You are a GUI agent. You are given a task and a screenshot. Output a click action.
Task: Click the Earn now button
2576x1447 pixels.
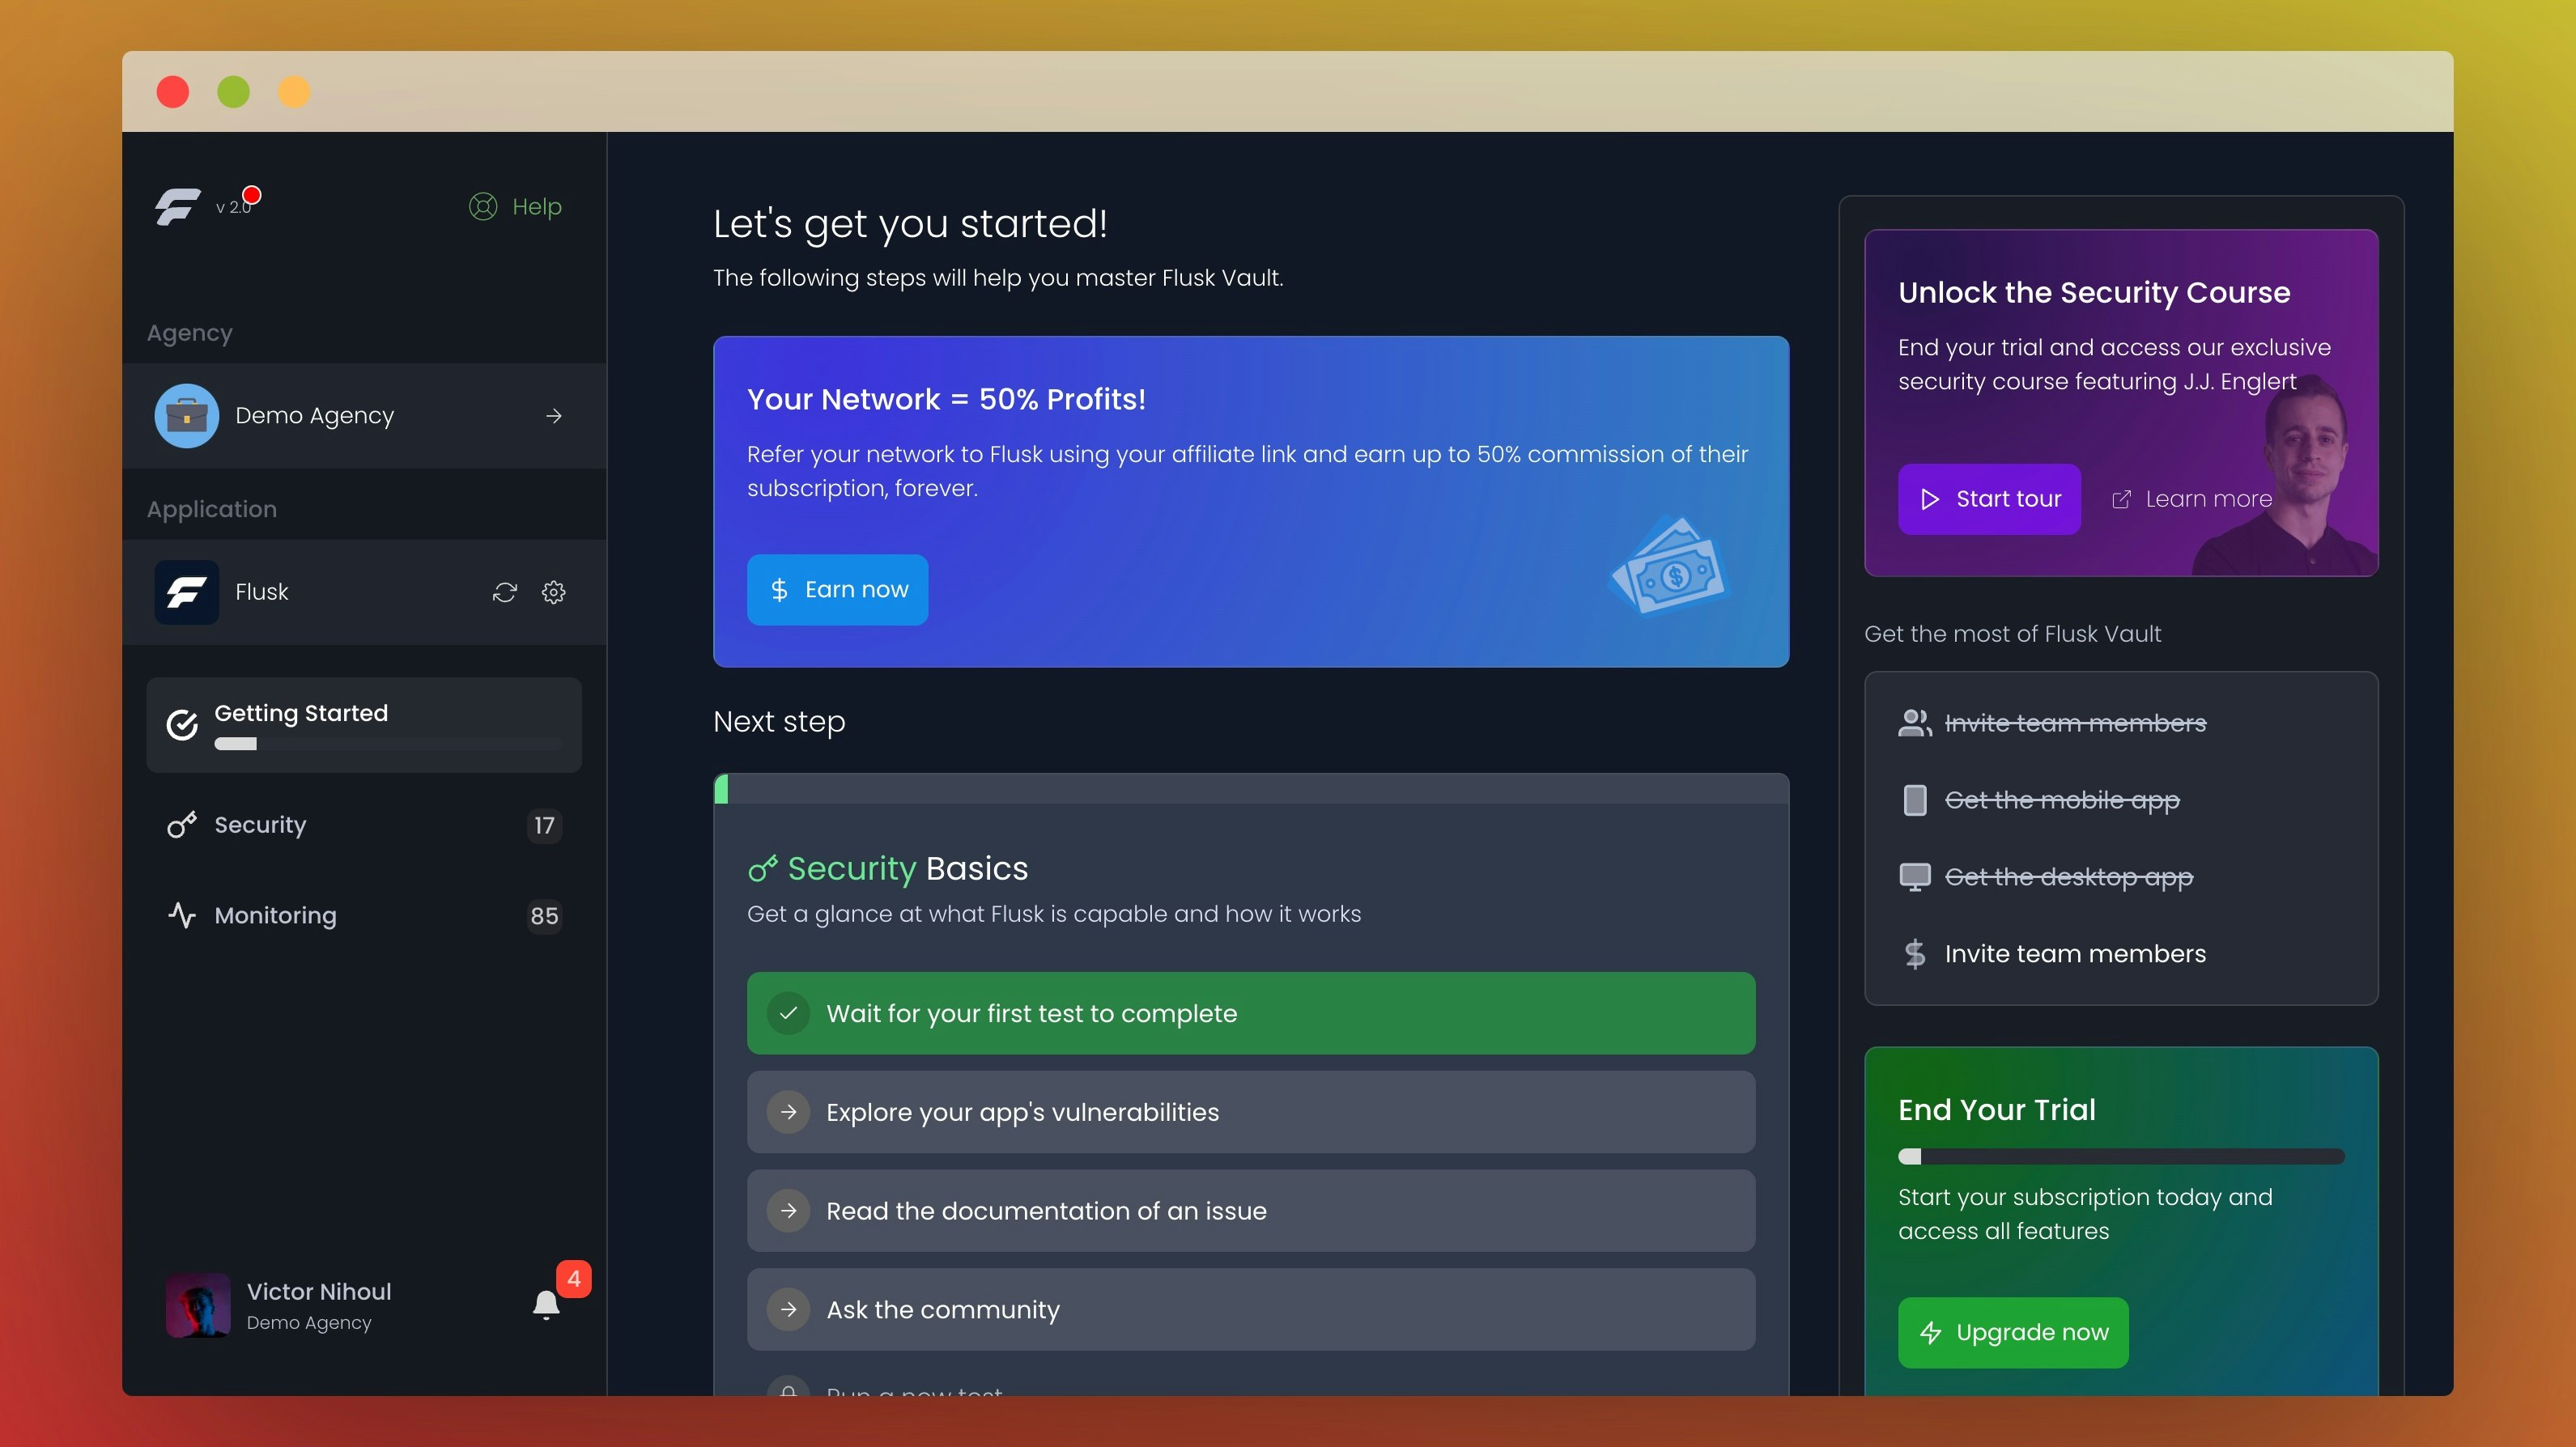coord(837,590)
